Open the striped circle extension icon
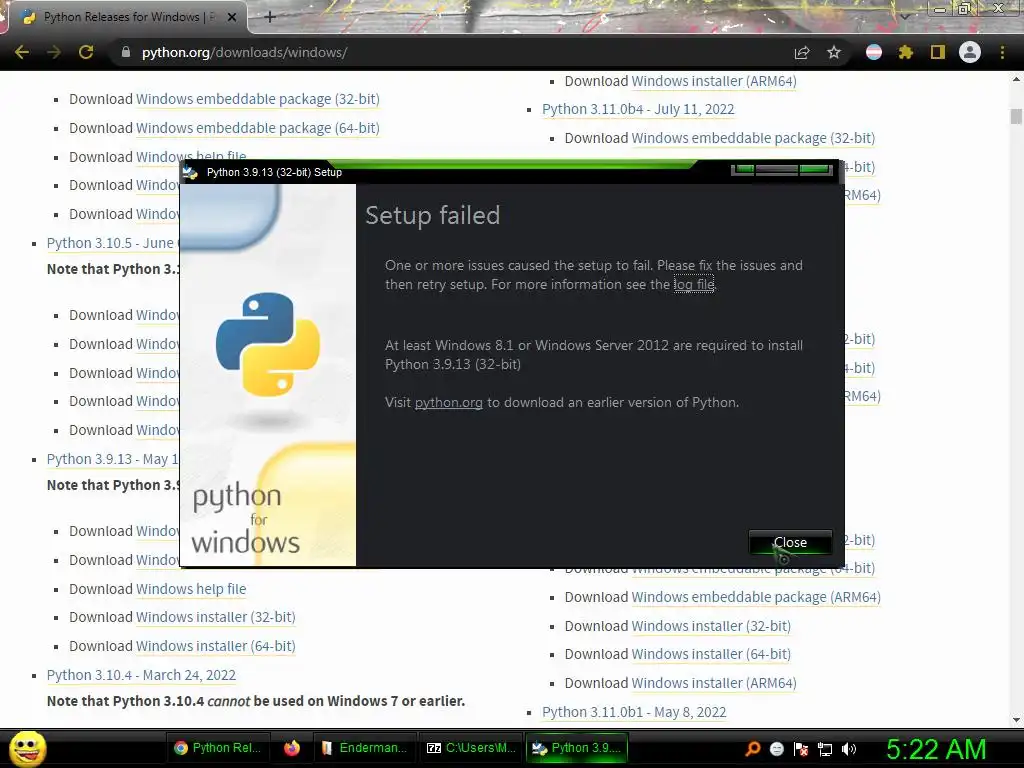 (874, 52)
